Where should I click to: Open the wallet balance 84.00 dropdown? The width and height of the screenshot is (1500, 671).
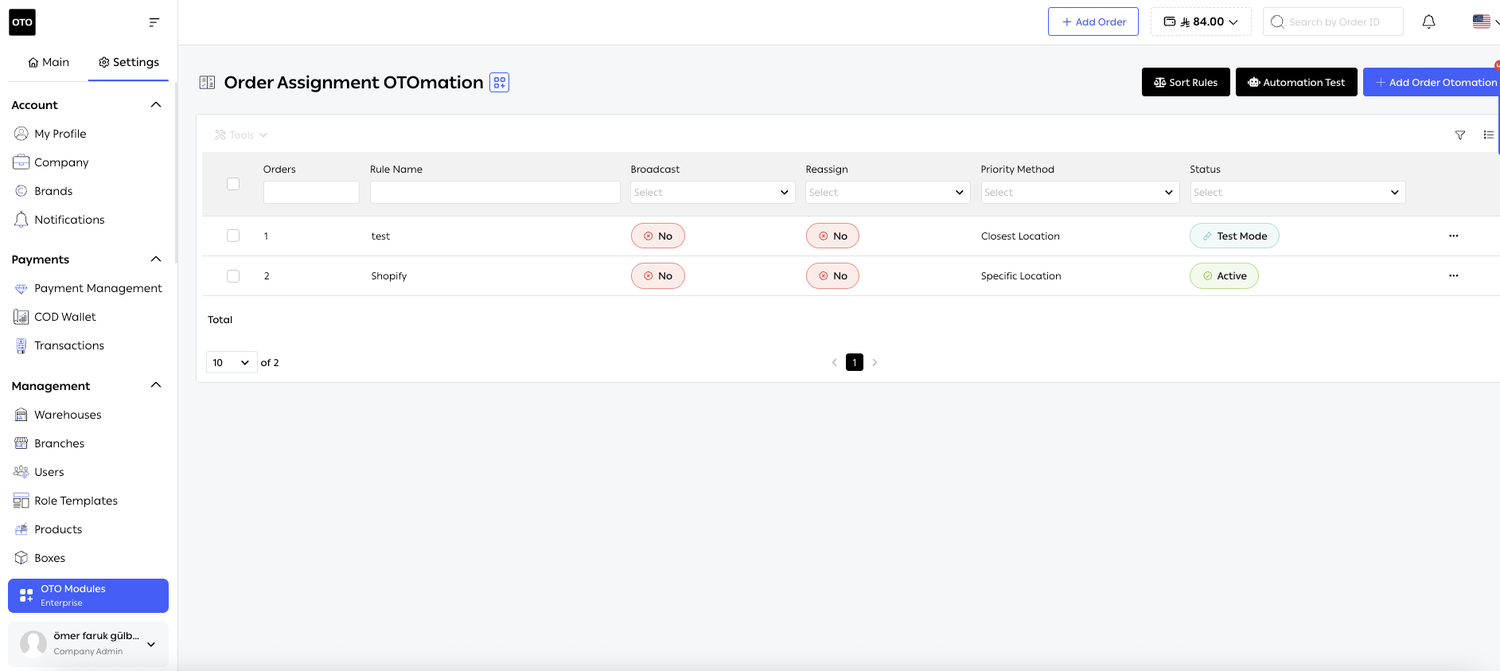(1201, 22)
